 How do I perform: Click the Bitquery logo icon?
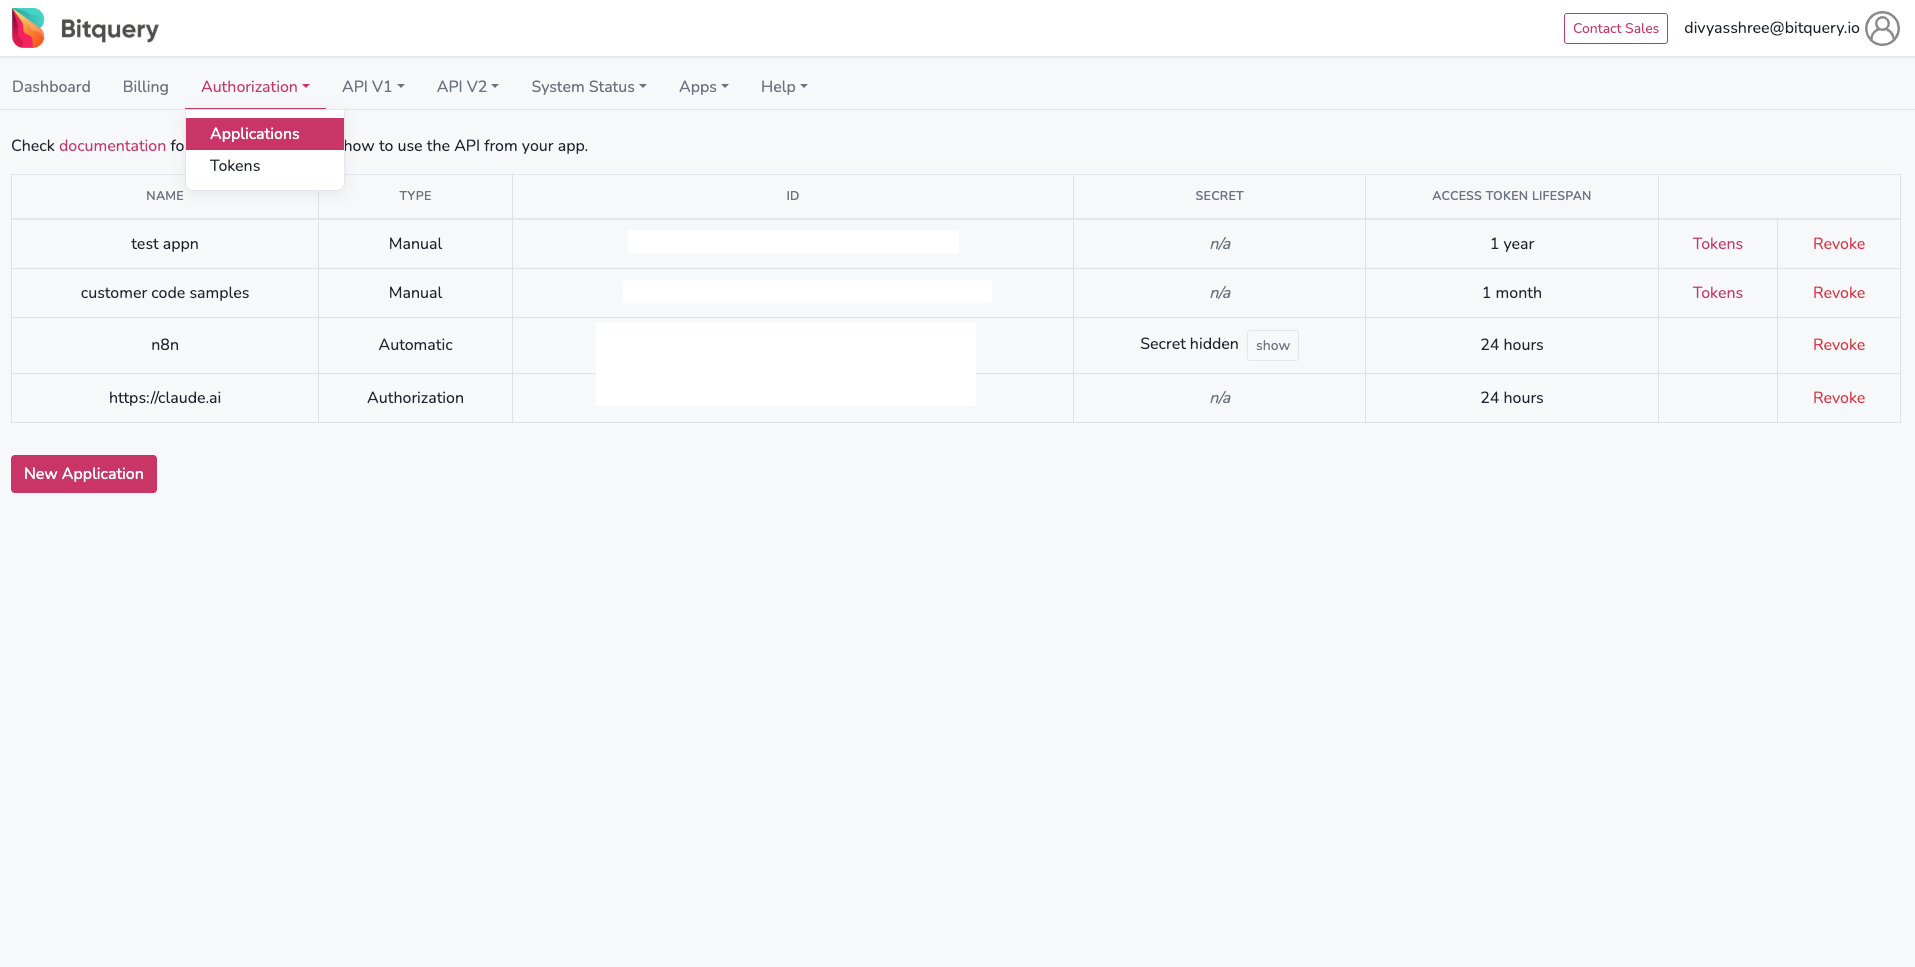point(28,28)
